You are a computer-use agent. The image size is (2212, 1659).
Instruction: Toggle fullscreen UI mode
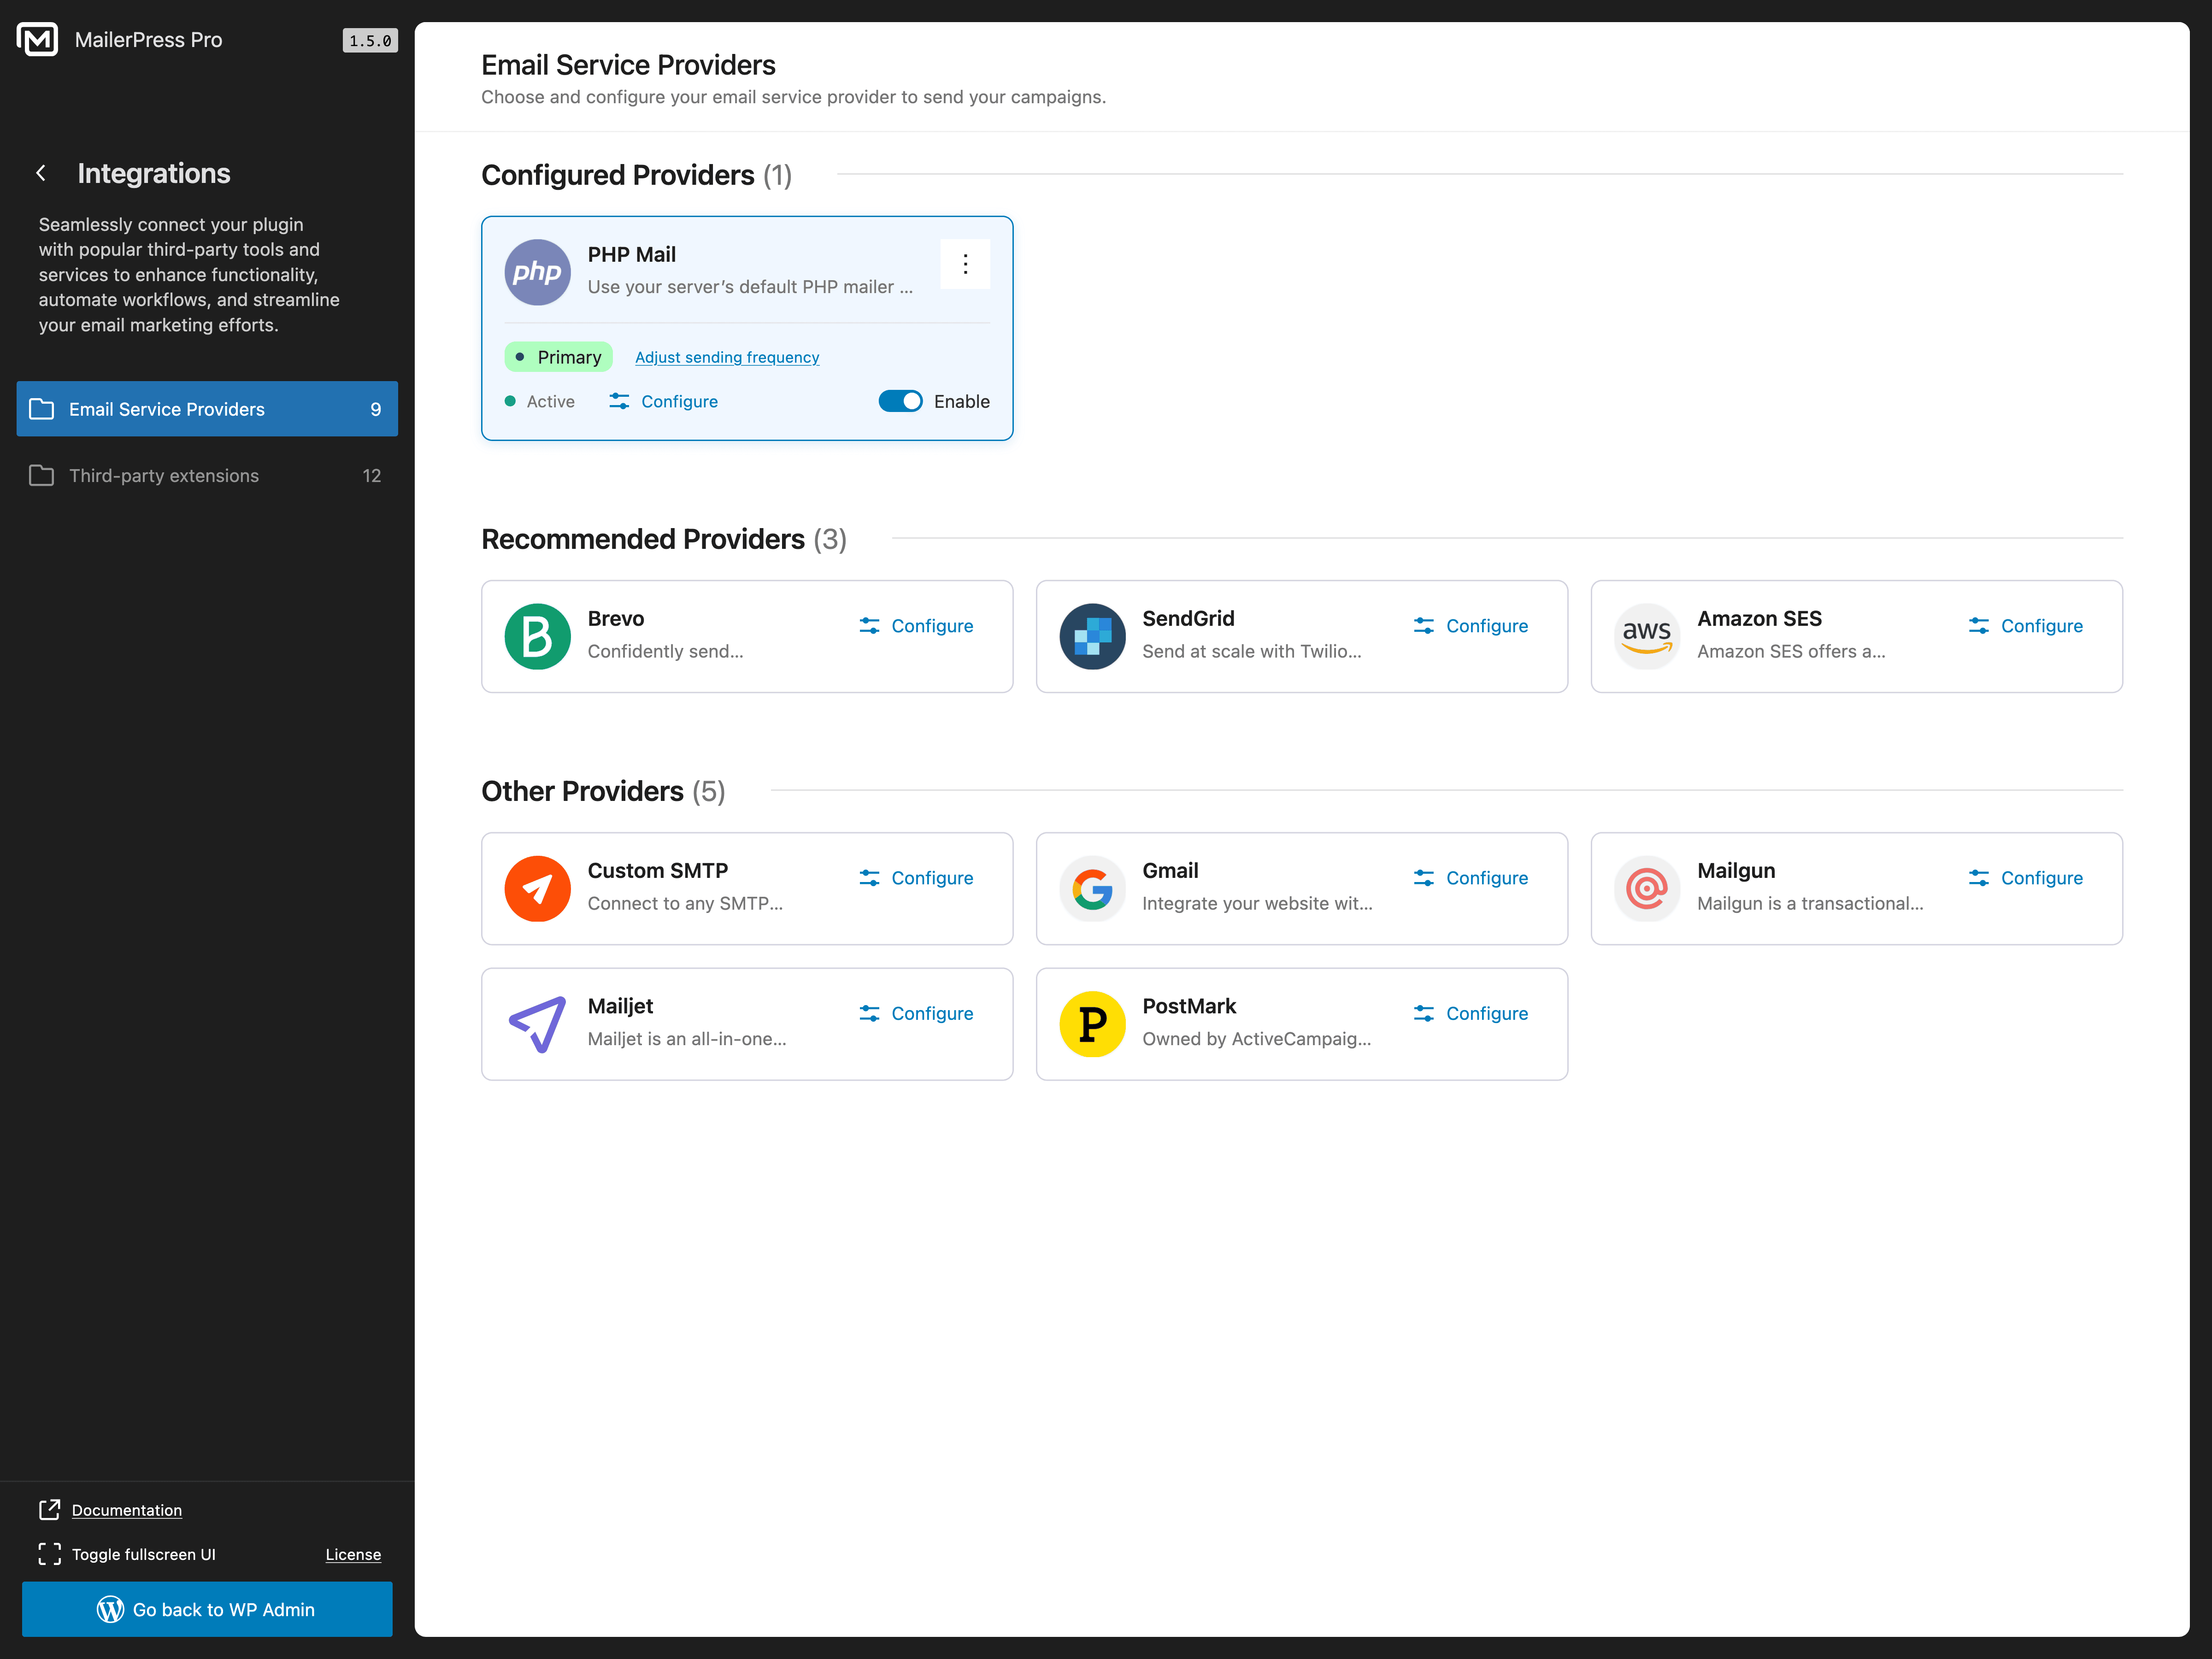point(143,1554)
